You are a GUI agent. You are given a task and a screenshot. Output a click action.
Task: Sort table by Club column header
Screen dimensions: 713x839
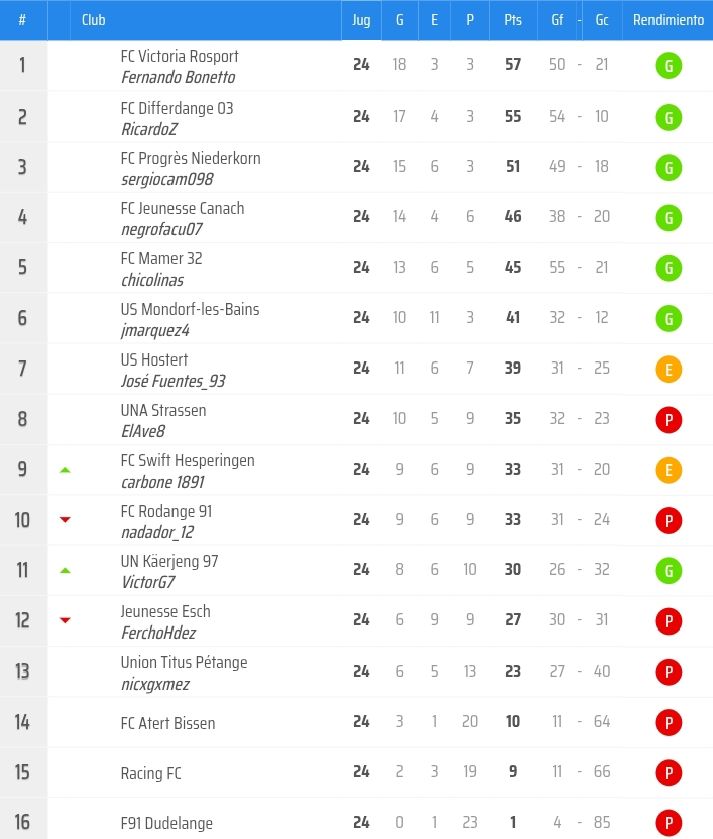(94, 20)
